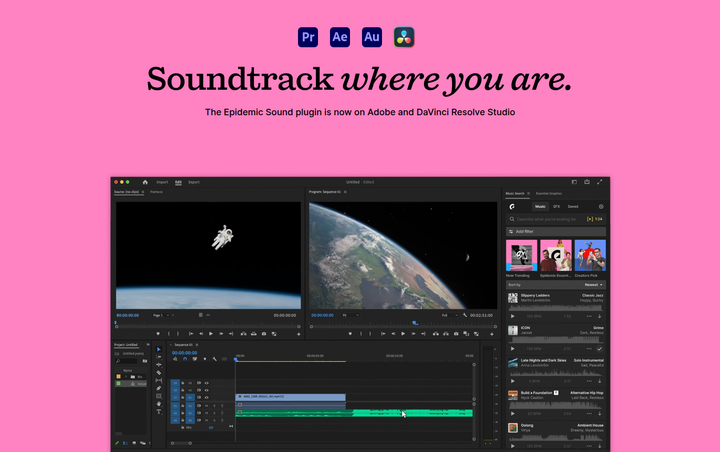
Task: Open Source monitor Page 1 dropdown
Action: (161, 315)
